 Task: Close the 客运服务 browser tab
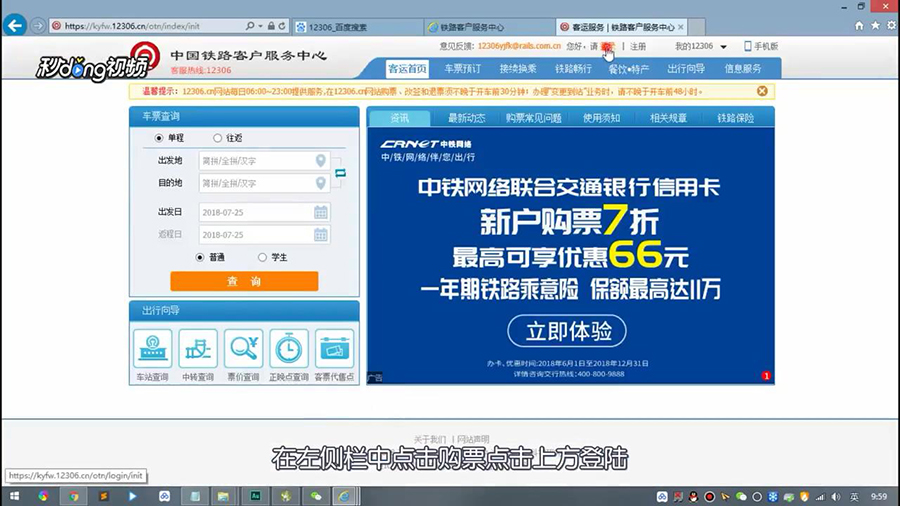click(681, 27)
